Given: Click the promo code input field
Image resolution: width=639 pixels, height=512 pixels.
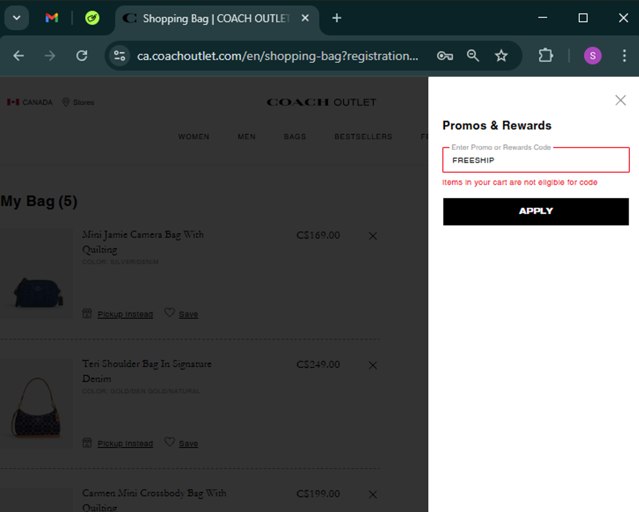Looking at the screenshot, I should coord(536,160).
